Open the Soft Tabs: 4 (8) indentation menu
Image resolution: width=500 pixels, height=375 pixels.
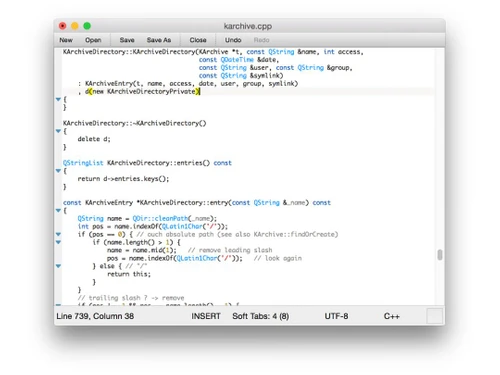pyautogui.click(x=261, y=316)
